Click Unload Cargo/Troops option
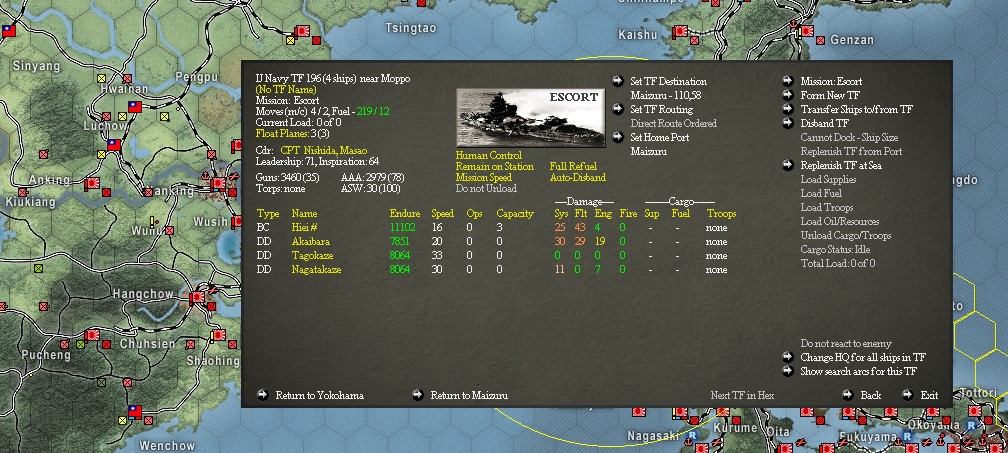Screen dimensions: 1008x453 (x=846, y=235)
